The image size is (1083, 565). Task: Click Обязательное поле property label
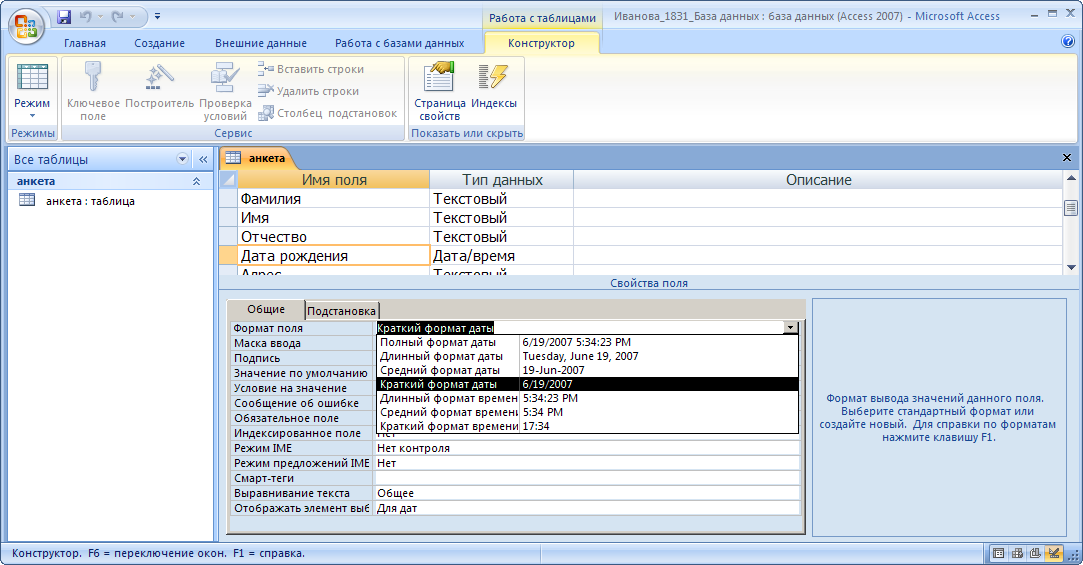click(x=302, y=418)
